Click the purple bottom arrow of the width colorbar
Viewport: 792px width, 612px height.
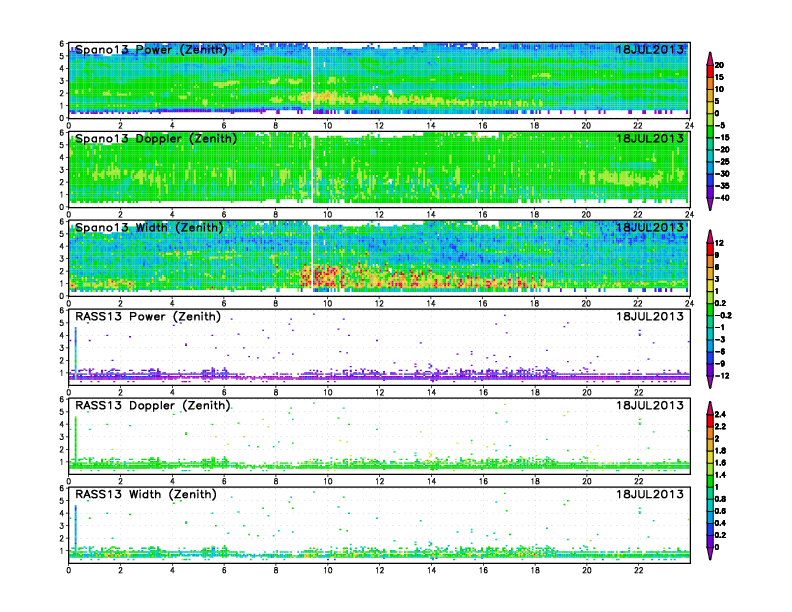click(710, 553)
